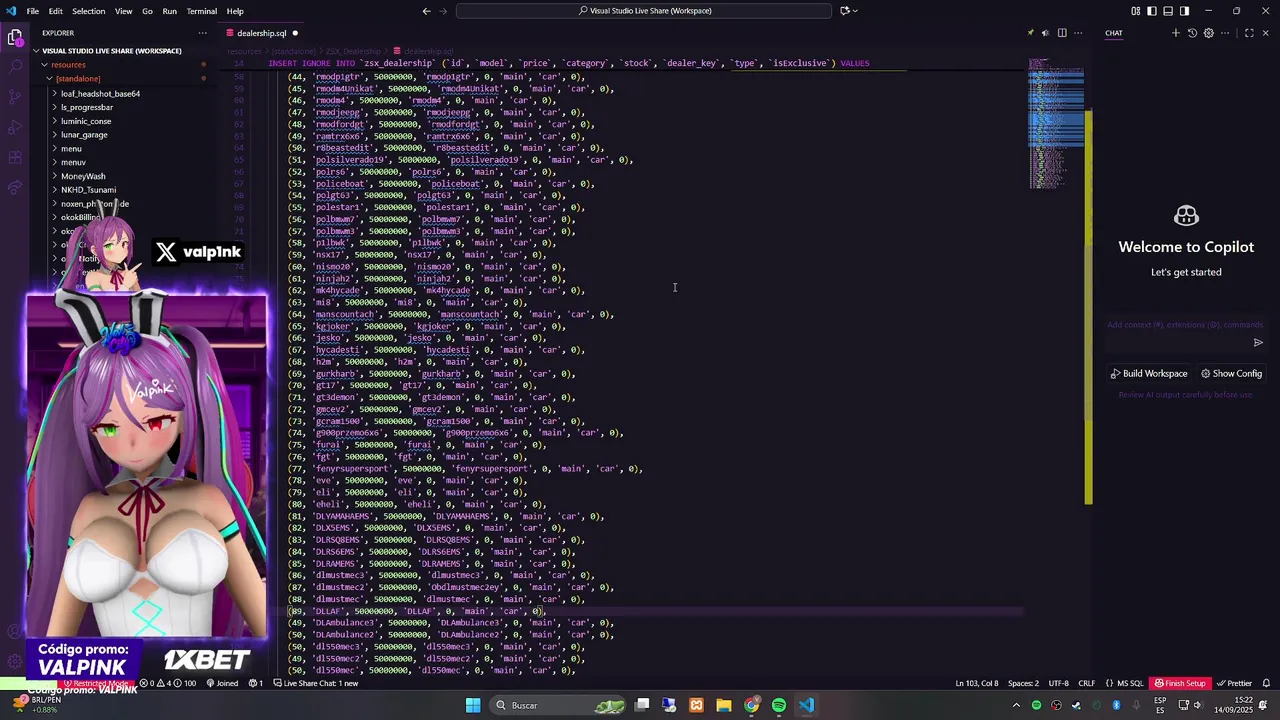Viewport: 1280px width, 720px height.
Task: Switch to the CHAT tab
Action: click(x=1113, y=33)
